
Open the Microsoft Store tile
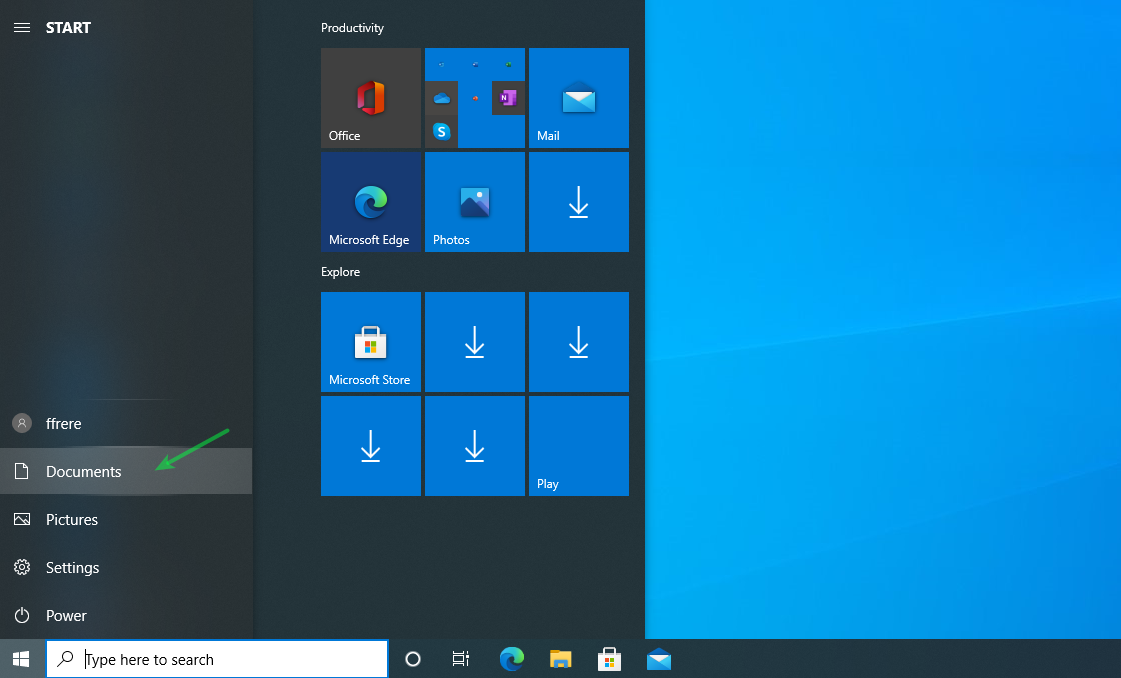[371, 342]
